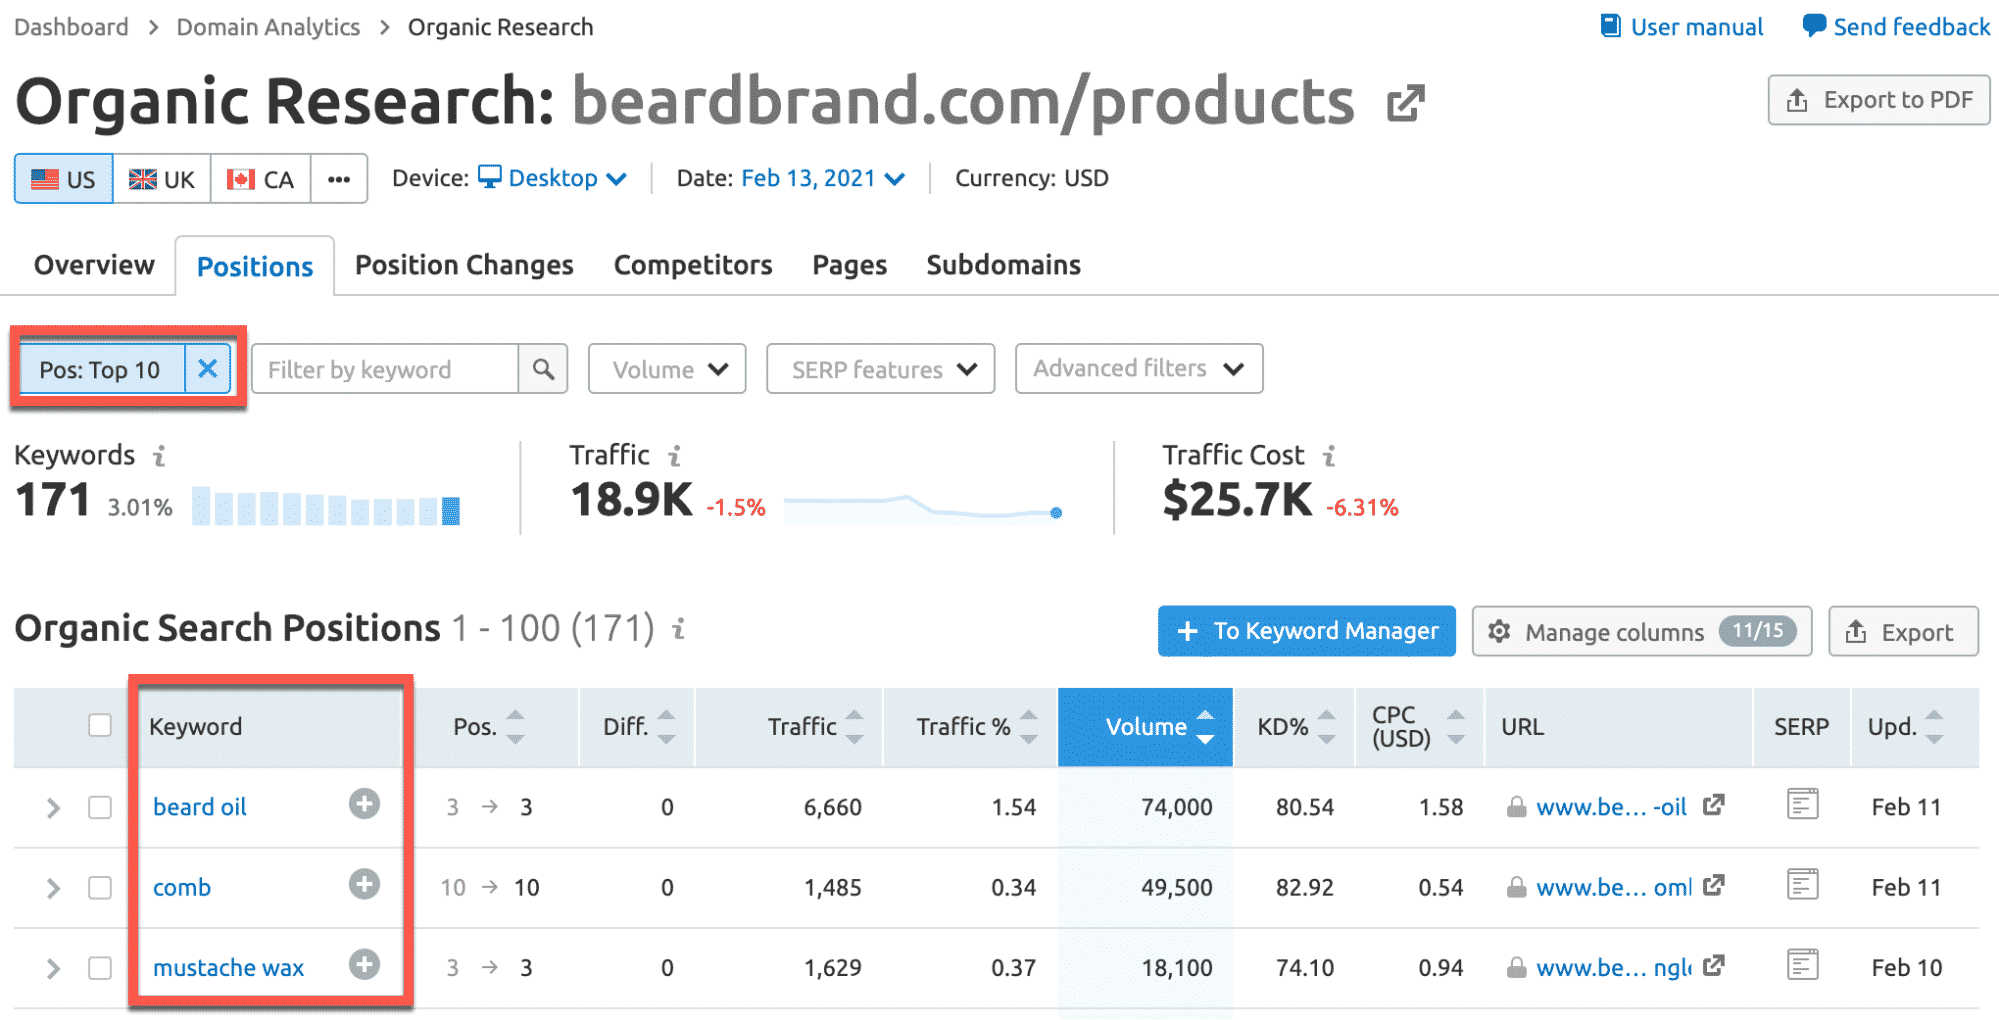Click info icon beside Keywords metric

(x=159, y=456)
